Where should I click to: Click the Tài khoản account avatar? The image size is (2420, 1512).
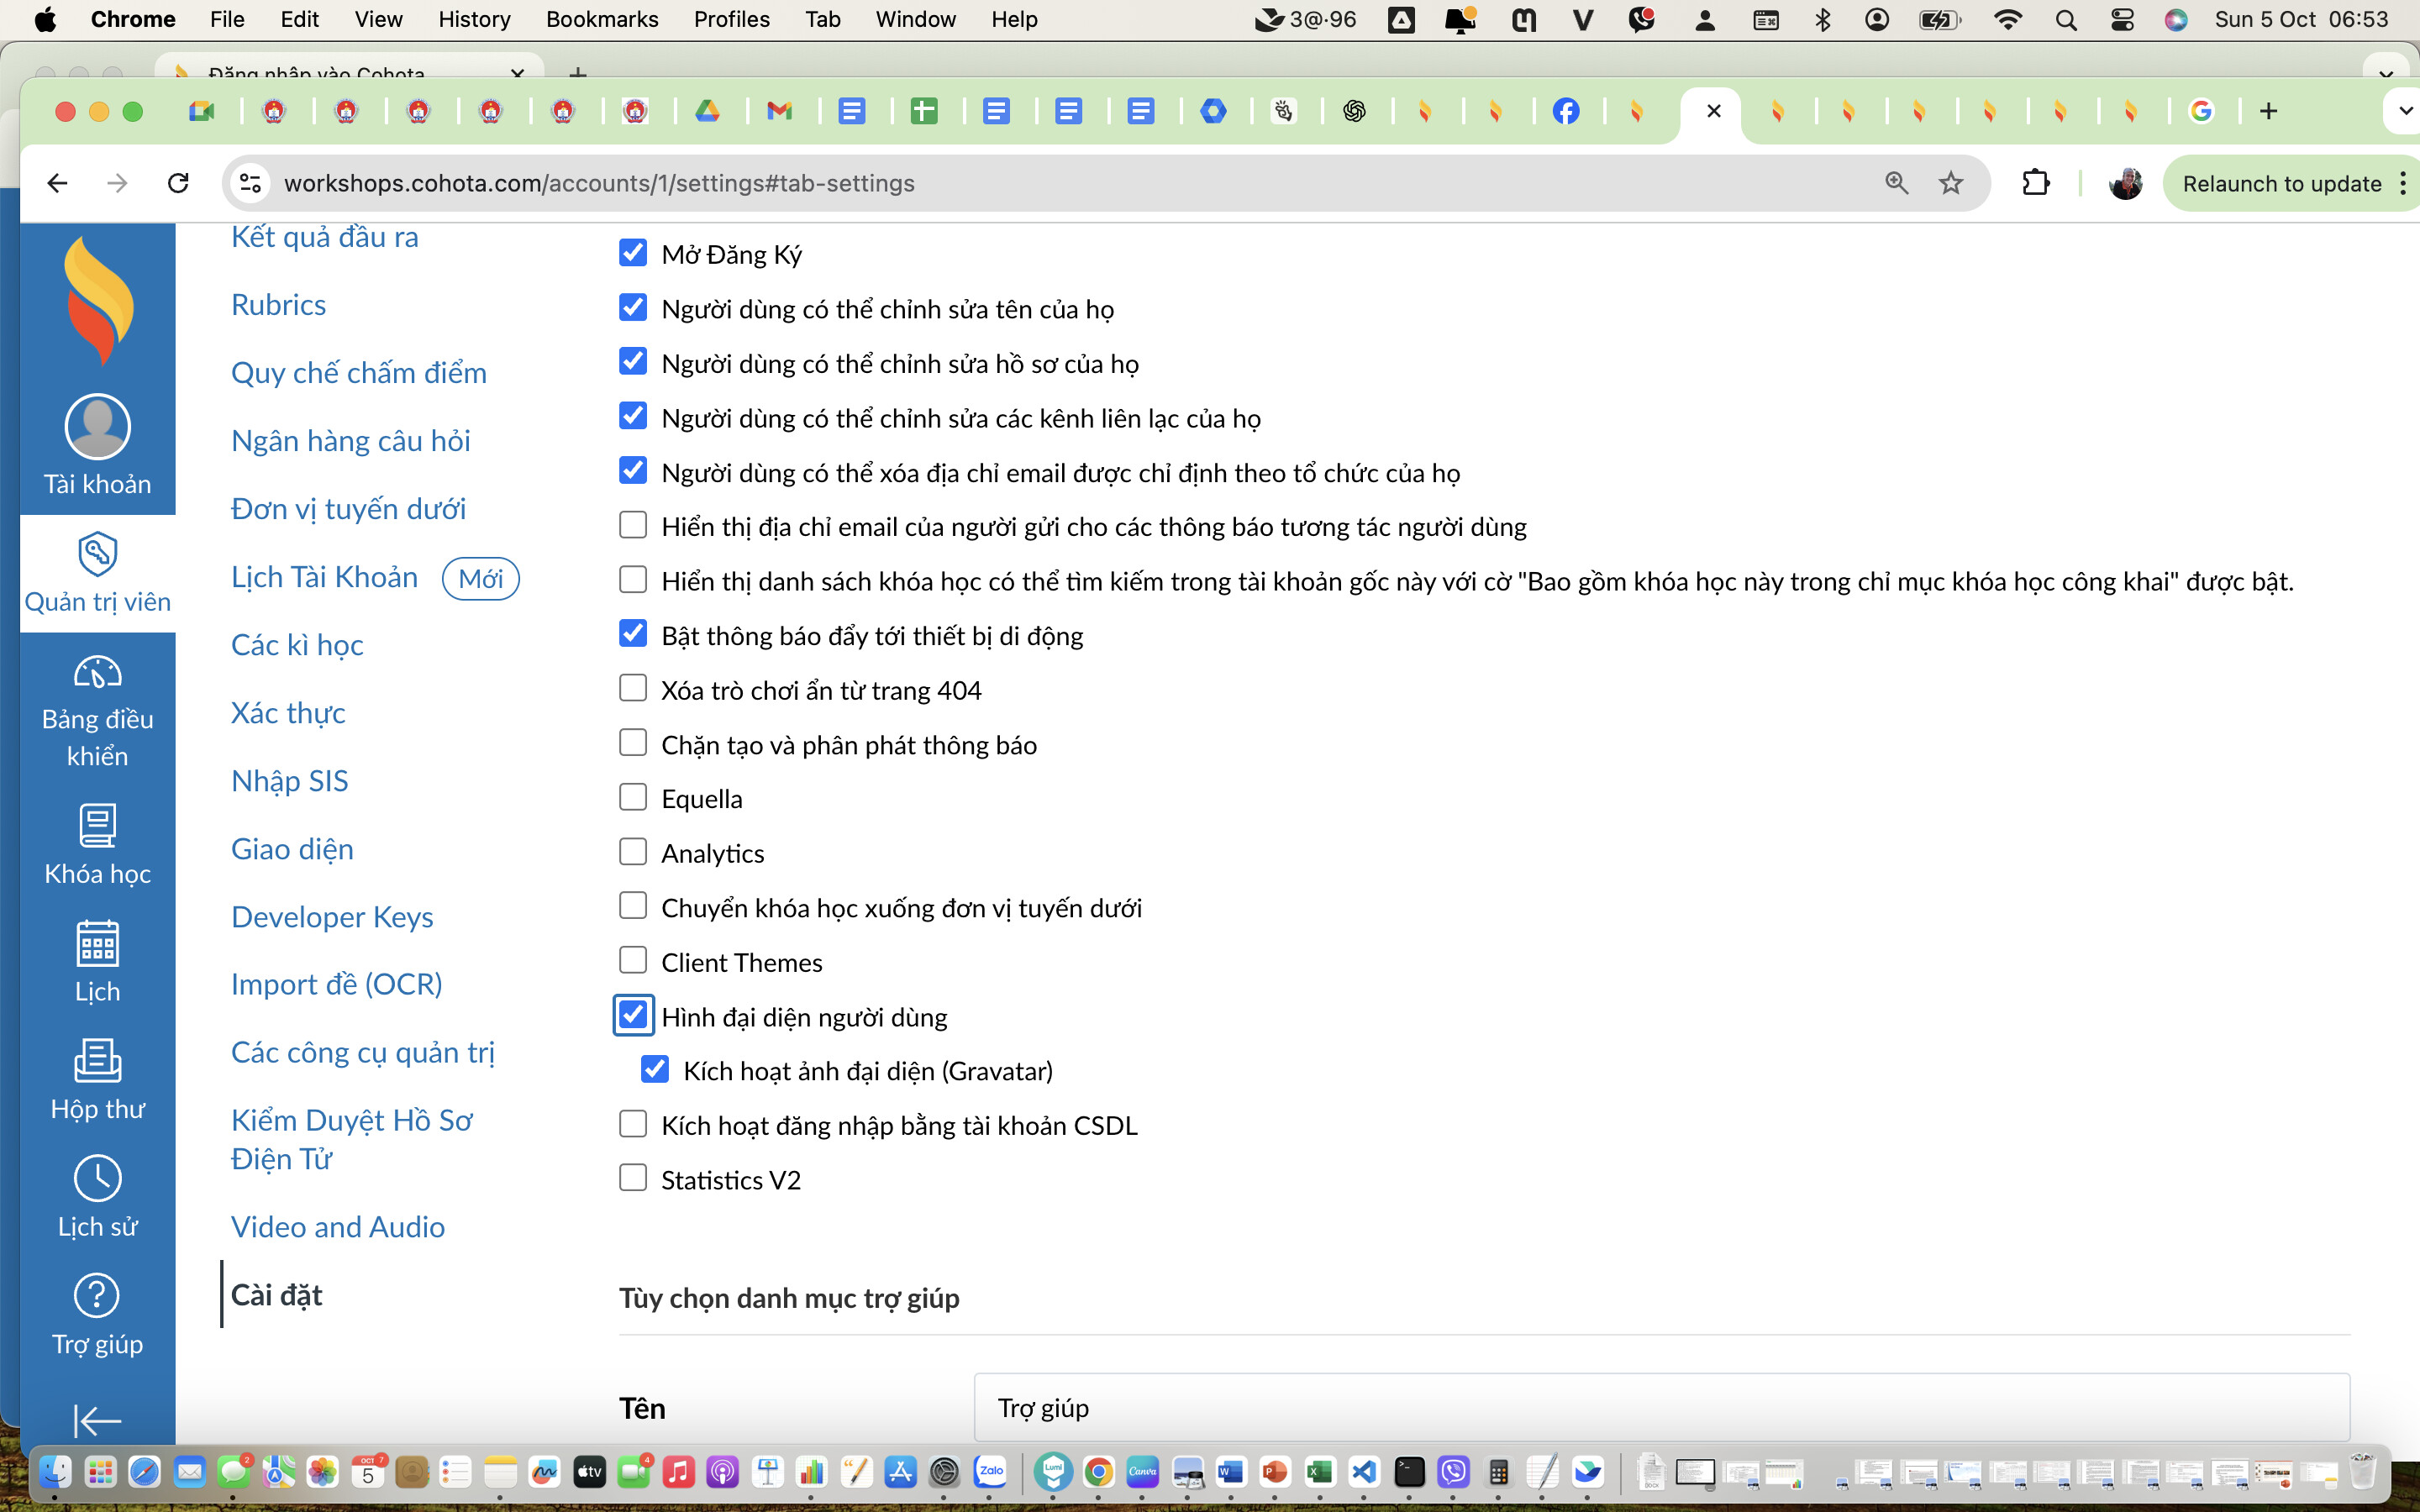tap(97, 427)
